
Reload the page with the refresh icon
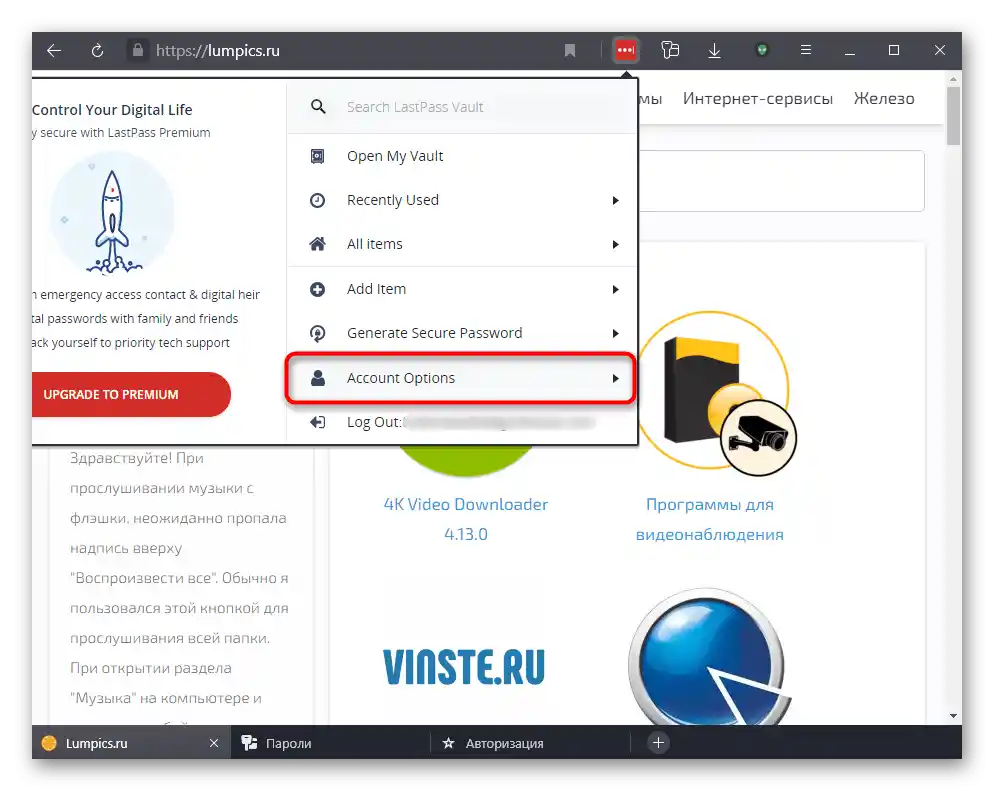(x=97, y=51)
